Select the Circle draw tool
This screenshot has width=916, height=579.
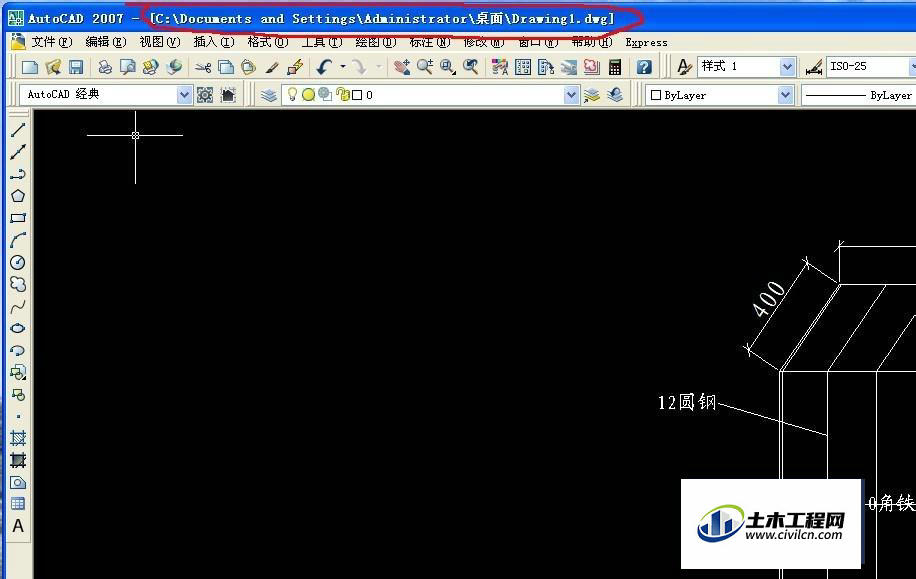tap(18, 262)
